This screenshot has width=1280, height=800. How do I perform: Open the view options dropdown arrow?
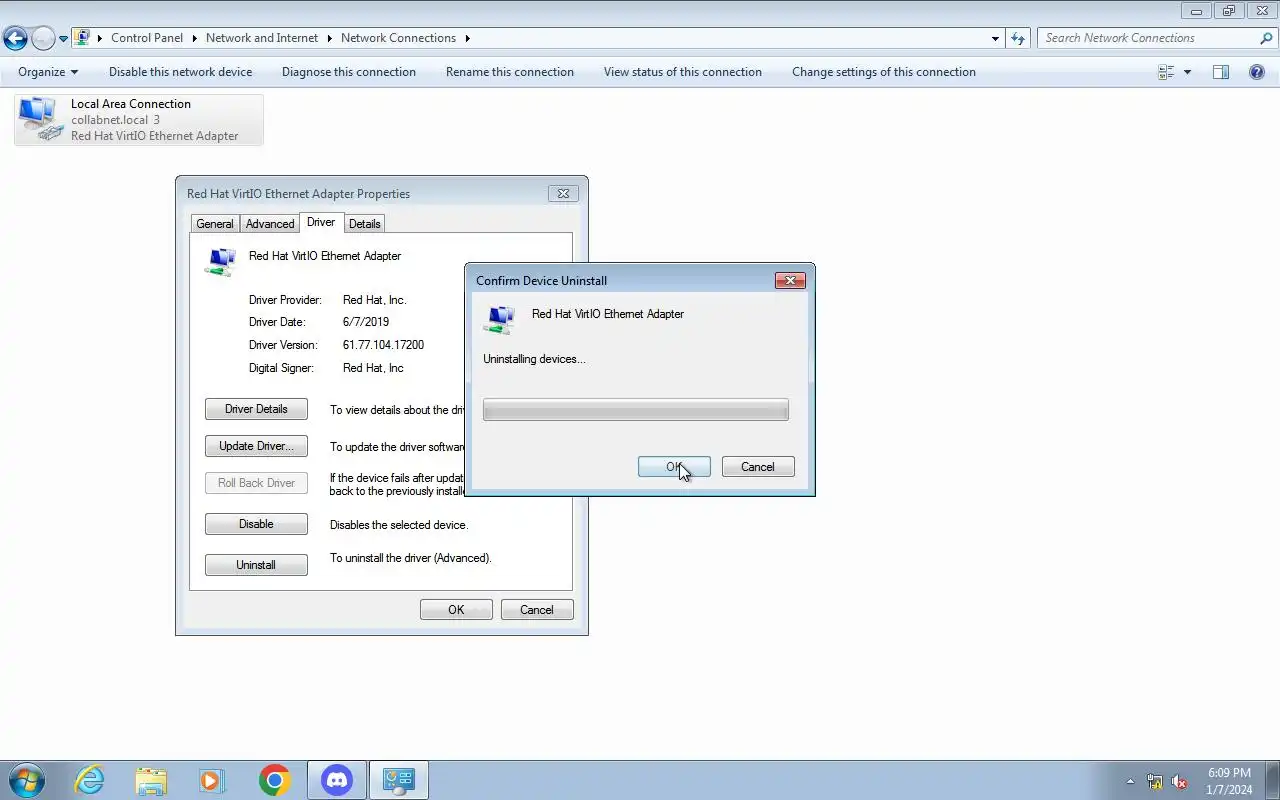pos(1187,72)
